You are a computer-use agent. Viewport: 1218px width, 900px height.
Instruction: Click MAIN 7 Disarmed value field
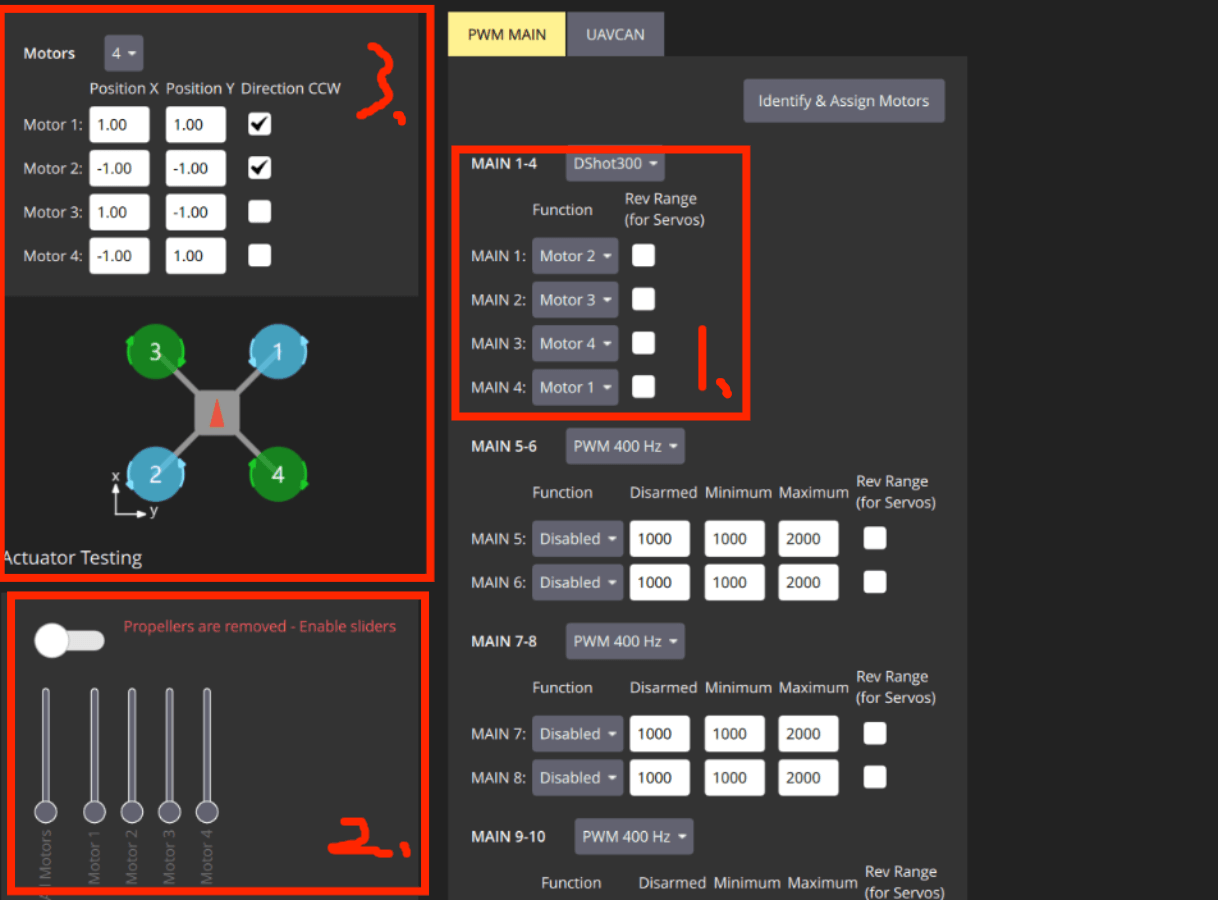point(659,734)
